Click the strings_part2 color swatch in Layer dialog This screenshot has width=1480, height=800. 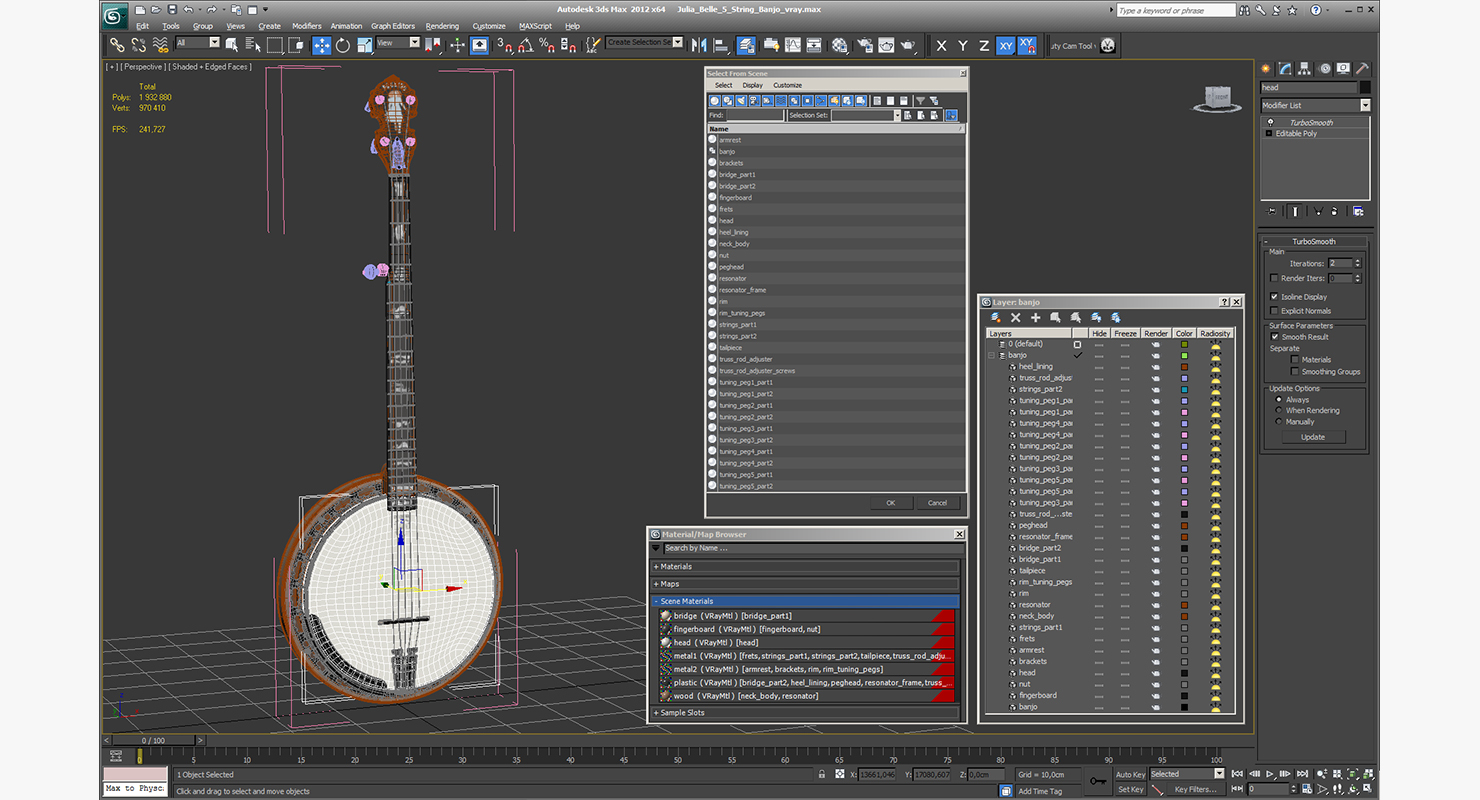click(1184, 390)
